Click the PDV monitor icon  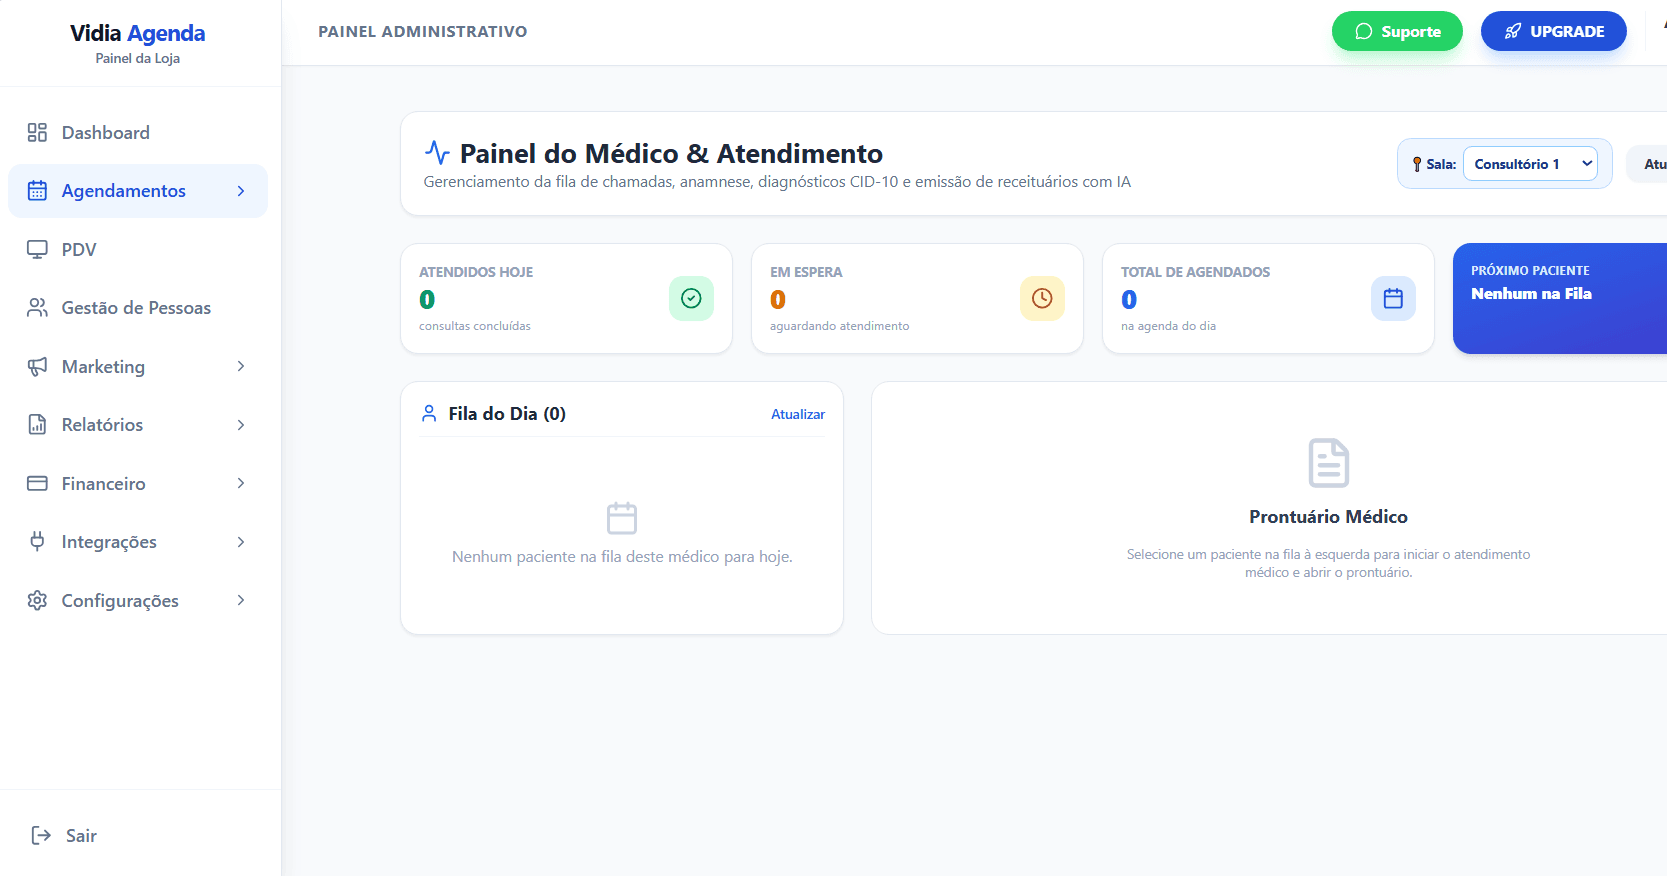pyautogui.click(x=37, y=249)
